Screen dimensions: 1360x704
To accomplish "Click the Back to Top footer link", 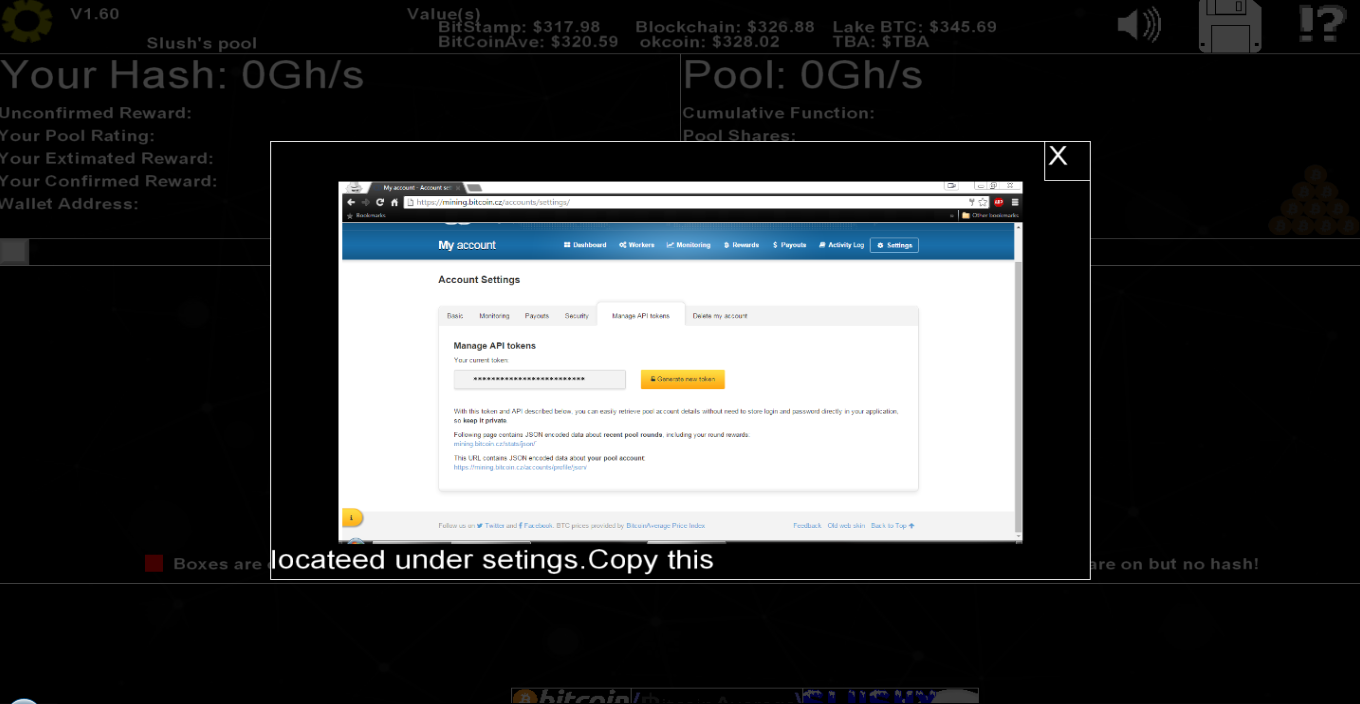I will pyautogui.click(x=893, y=525).
